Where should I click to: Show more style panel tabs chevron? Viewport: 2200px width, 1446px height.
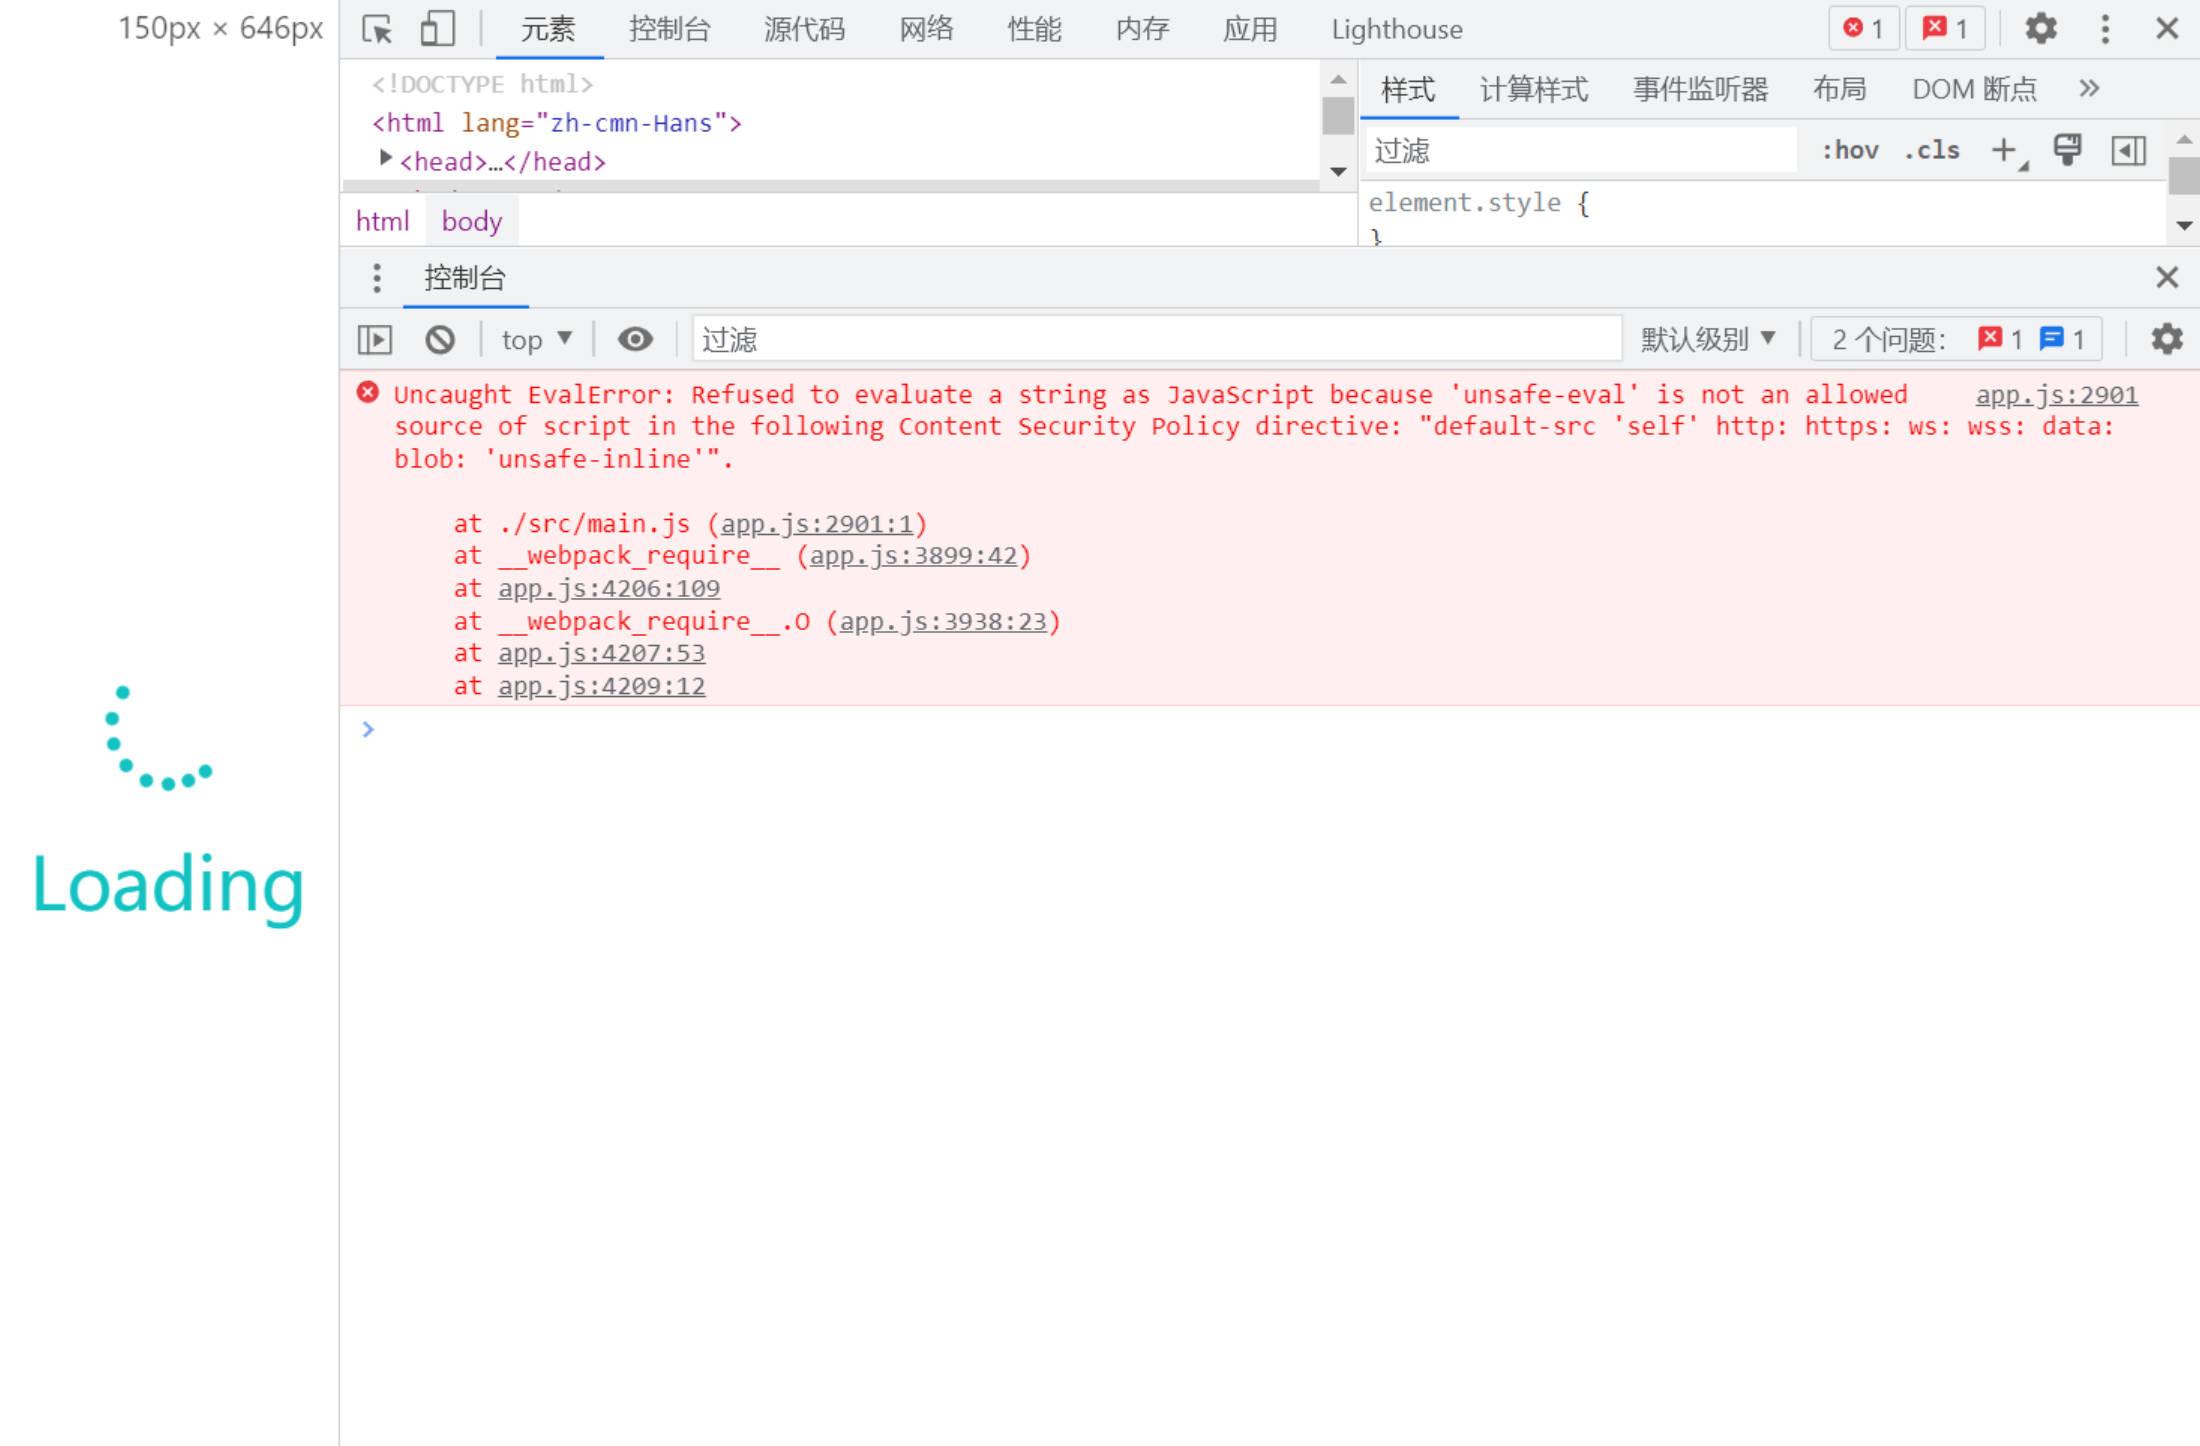[x=2088, y=89]
